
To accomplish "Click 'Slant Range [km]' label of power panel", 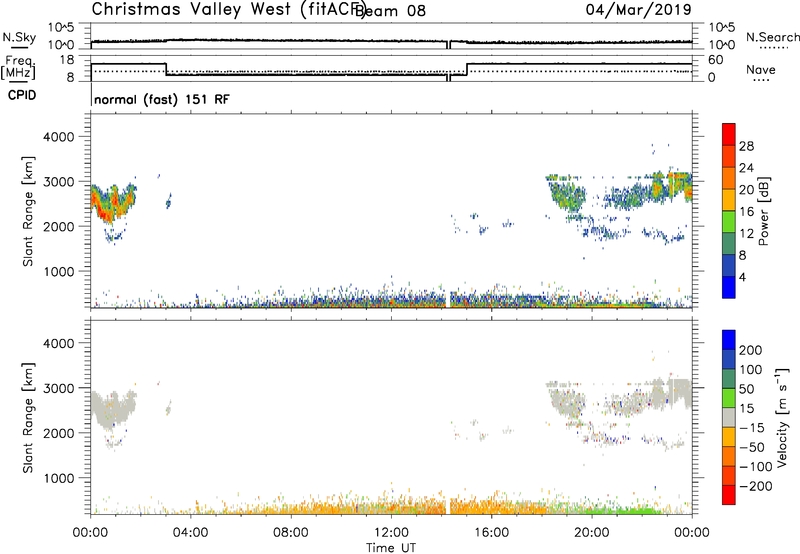I will click(x=28, y=211).
